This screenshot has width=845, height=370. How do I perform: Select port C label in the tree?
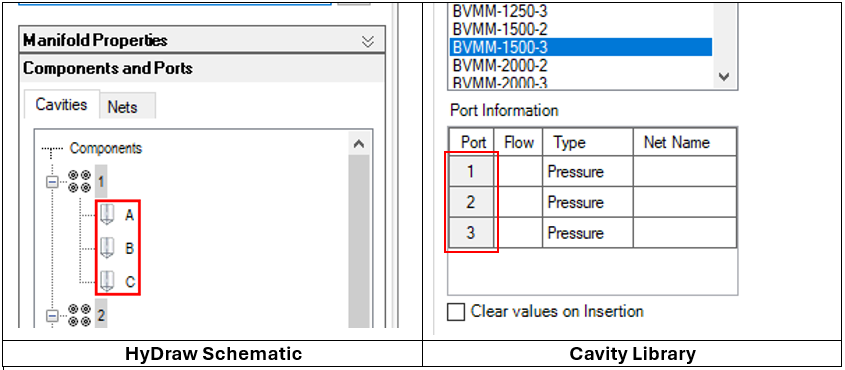(x=129, y=282)
